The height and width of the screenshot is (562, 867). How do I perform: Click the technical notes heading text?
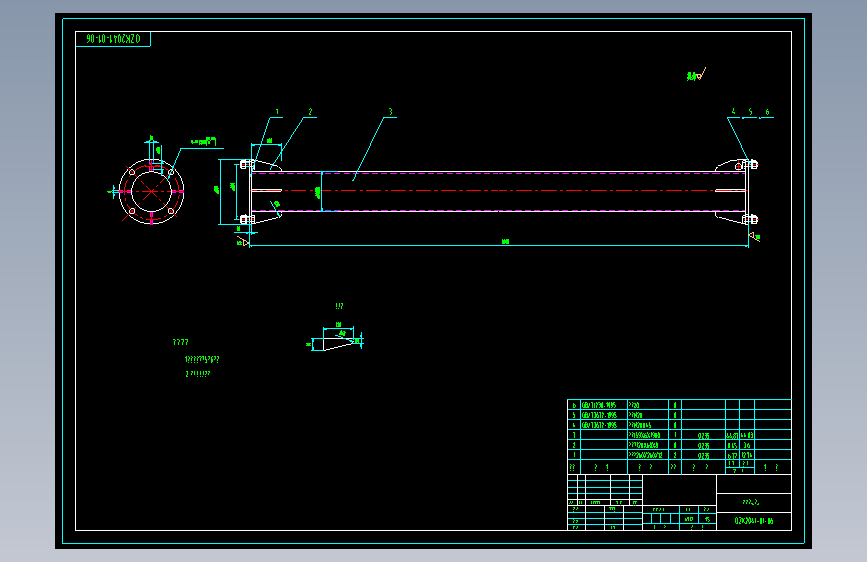click(180, 342)
